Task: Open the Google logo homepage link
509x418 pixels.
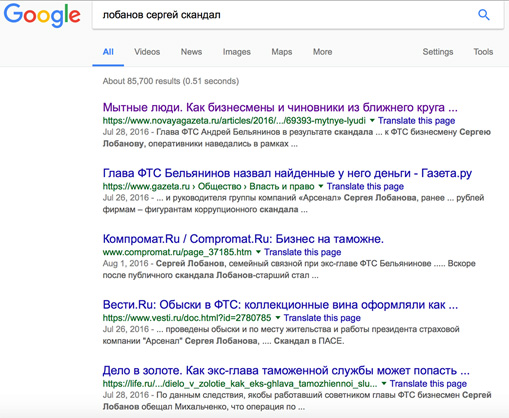Action: coord(42,15)
